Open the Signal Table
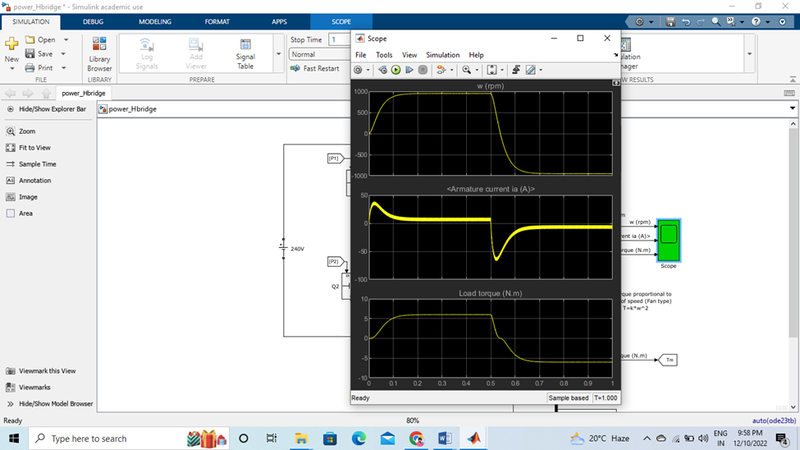The height and width of the screenshot is (450, 800). 245,54
